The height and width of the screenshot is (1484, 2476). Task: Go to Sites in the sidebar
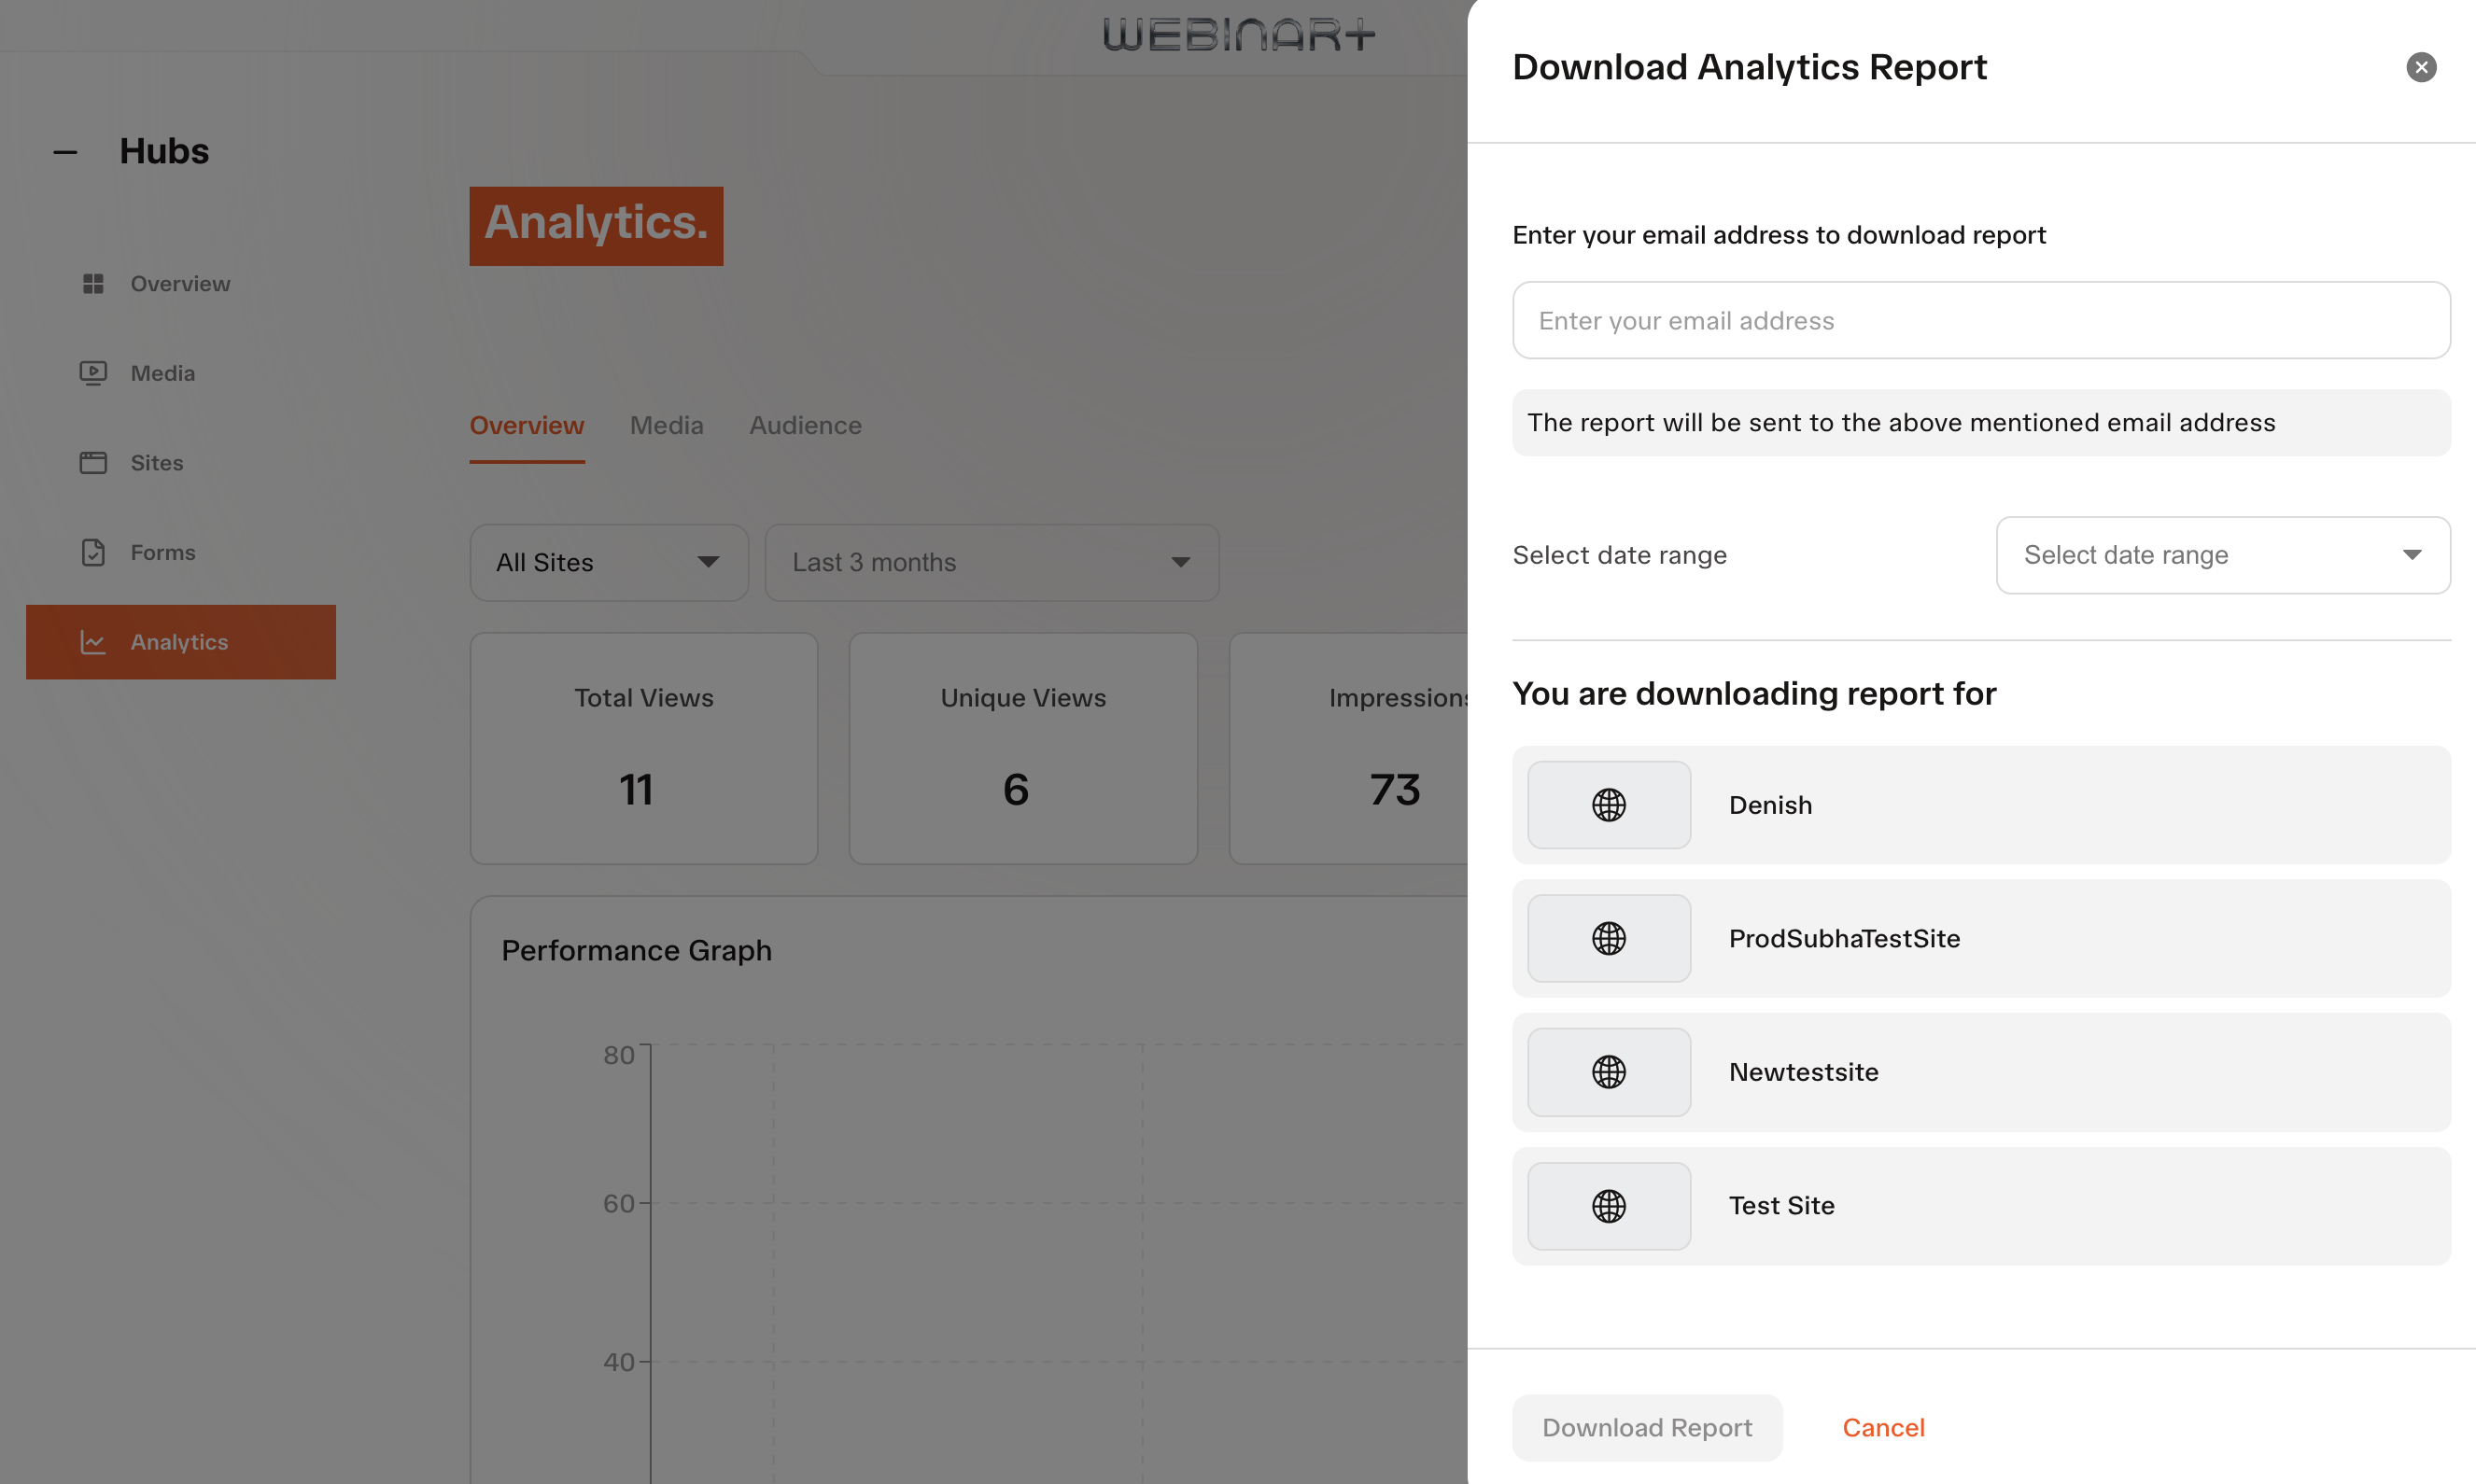(x=180, y=463)
